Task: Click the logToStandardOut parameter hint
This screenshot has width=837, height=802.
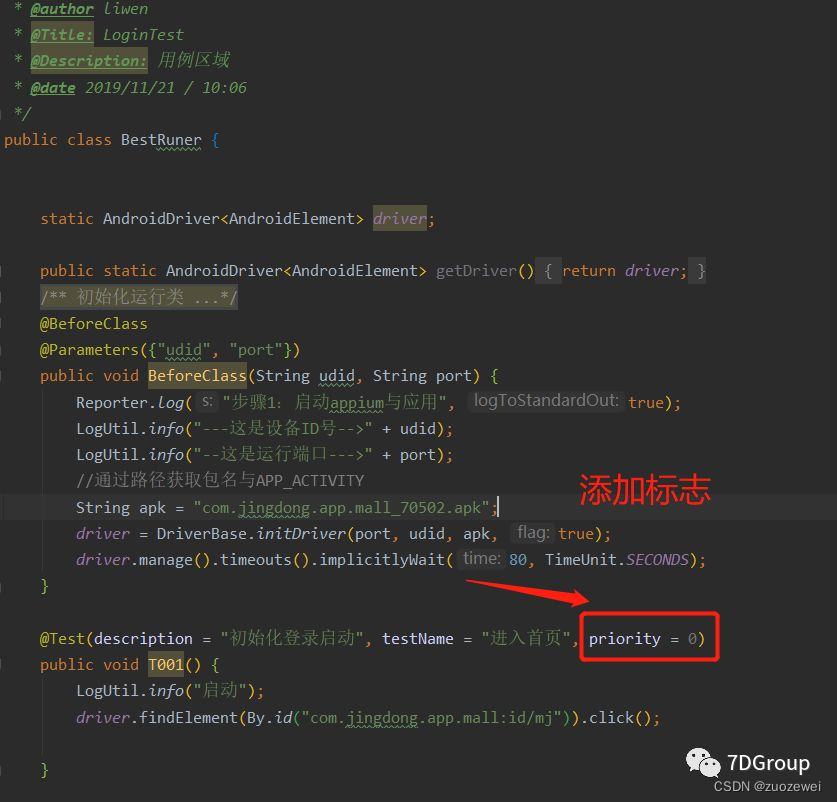Action: pos(547,401)
